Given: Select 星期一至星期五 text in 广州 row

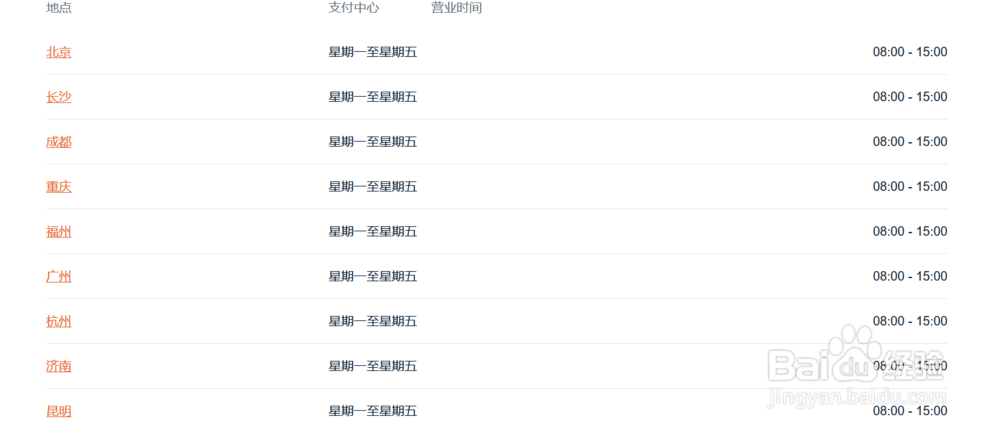Looking at the screenshot, I should [x=372, y=276].
